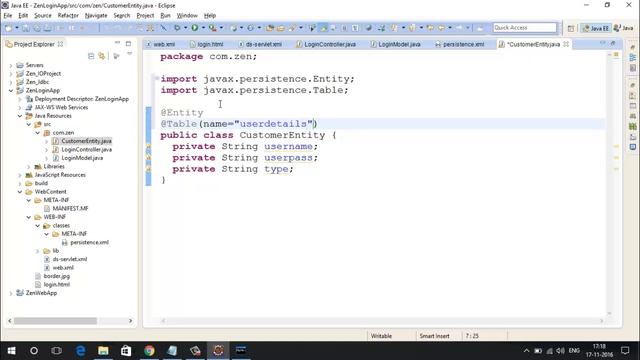Click inside the Quick Access field
The height and width of the screenshot is (360, 640).
coord(524,28)
